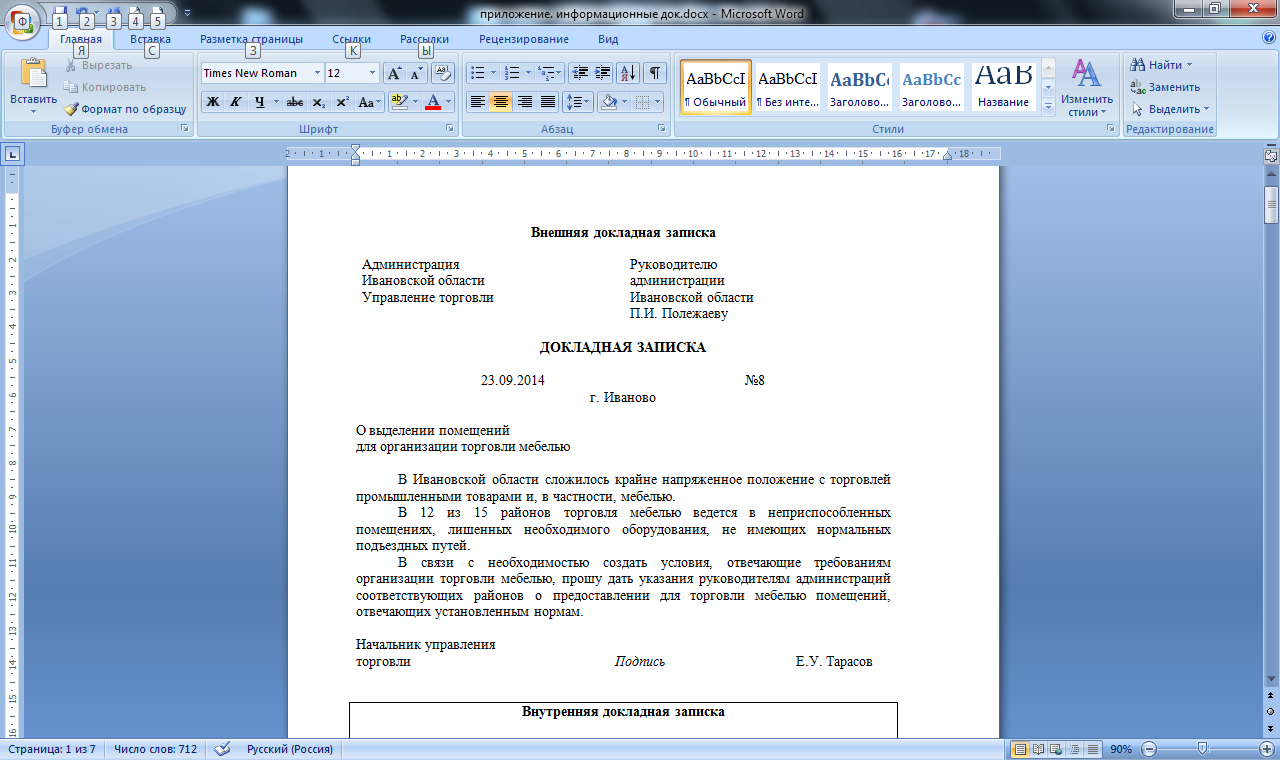Toggle print layout view

[x=1020, y=749]
